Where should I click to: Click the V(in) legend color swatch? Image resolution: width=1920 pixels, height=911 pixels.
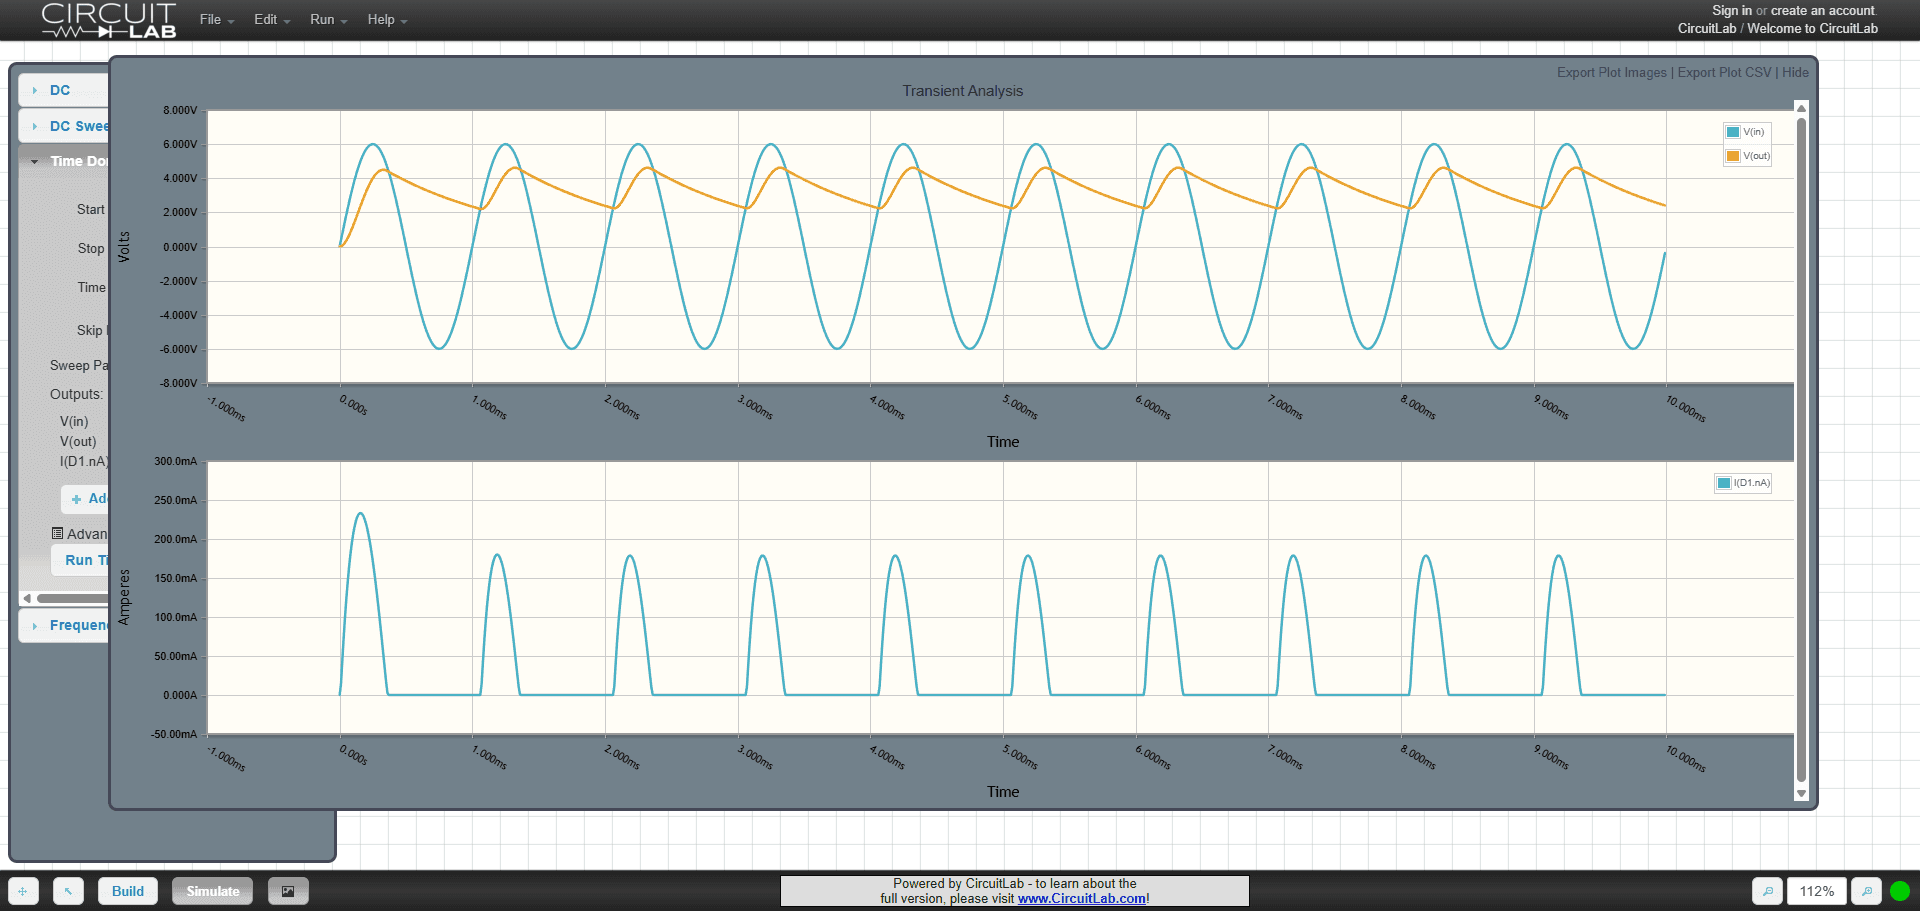[1733, 132]
